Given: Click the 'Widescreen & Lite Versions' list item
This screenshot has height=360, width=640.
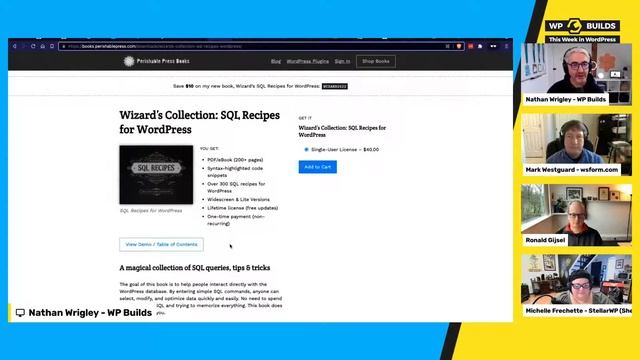Looking at the screenshot, I should pyautogui.click(x=238, y=200).
